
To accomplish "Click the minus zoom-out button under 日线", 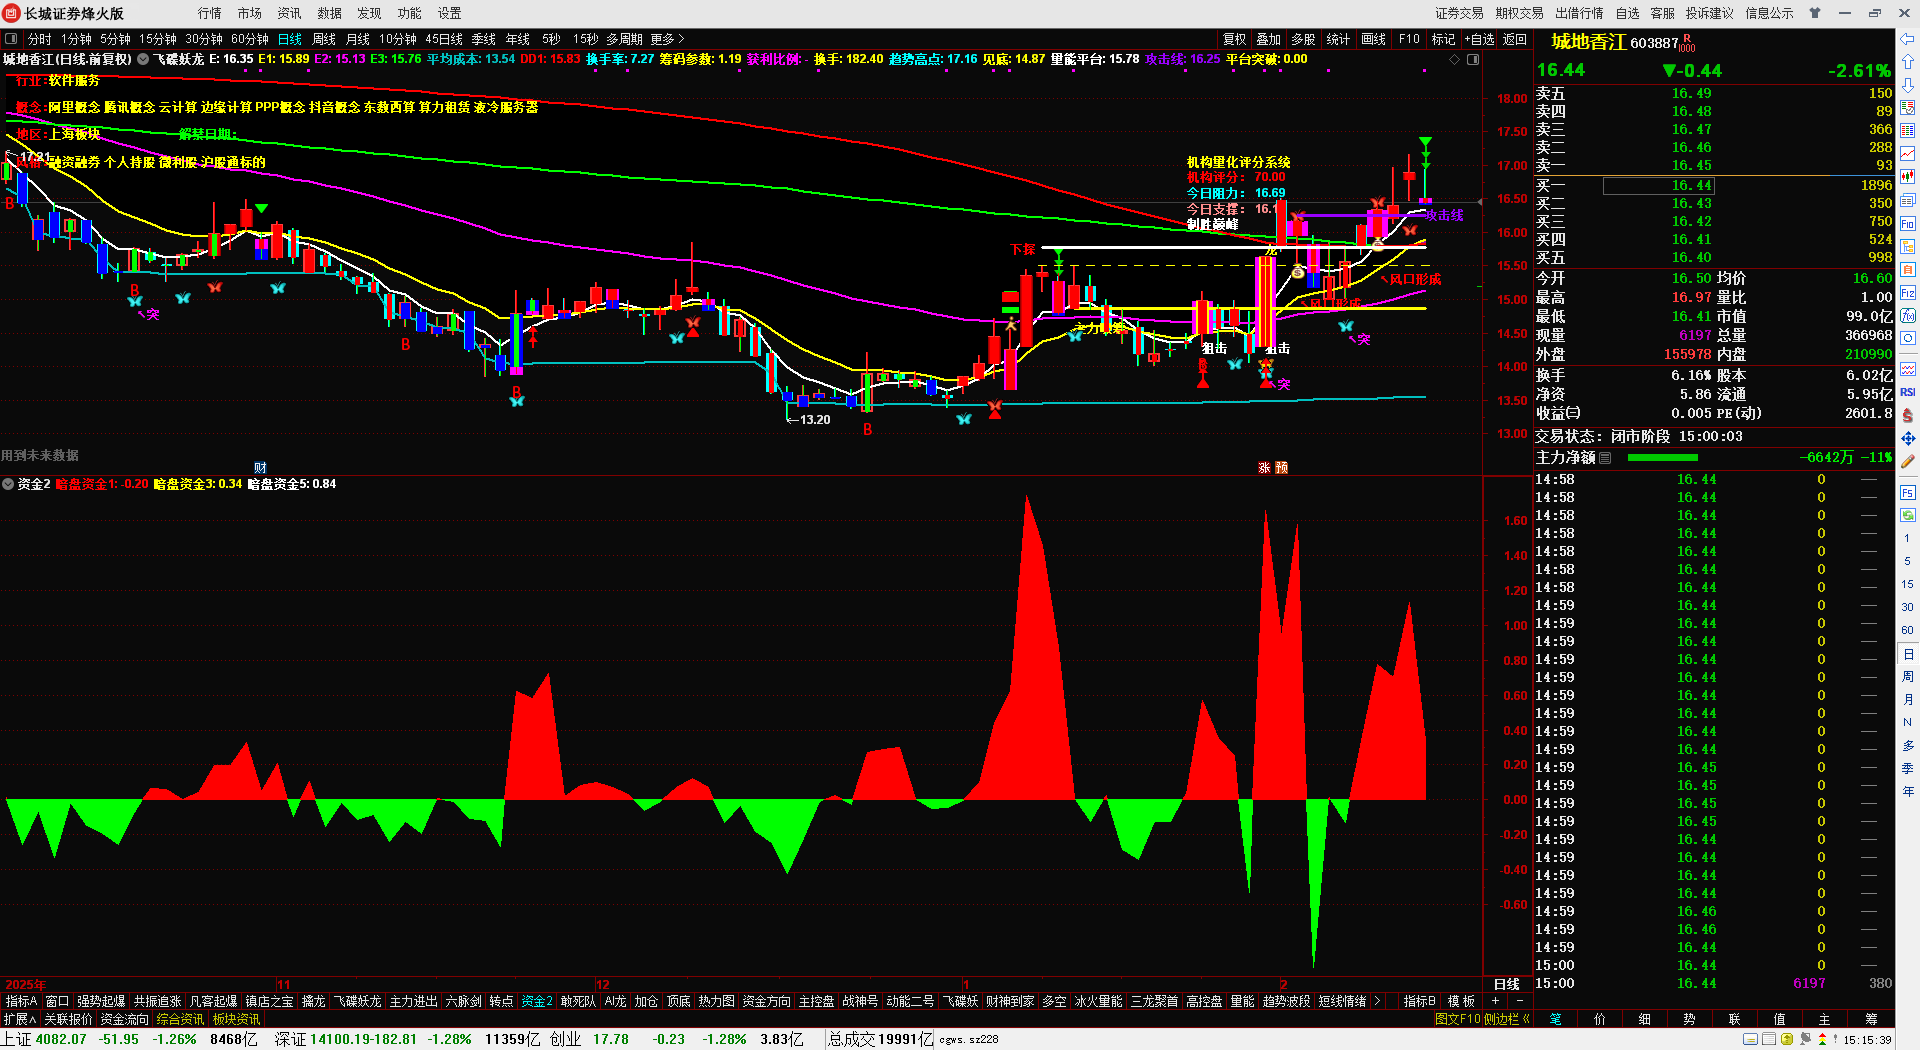I will click(x=1520, y=1001).
